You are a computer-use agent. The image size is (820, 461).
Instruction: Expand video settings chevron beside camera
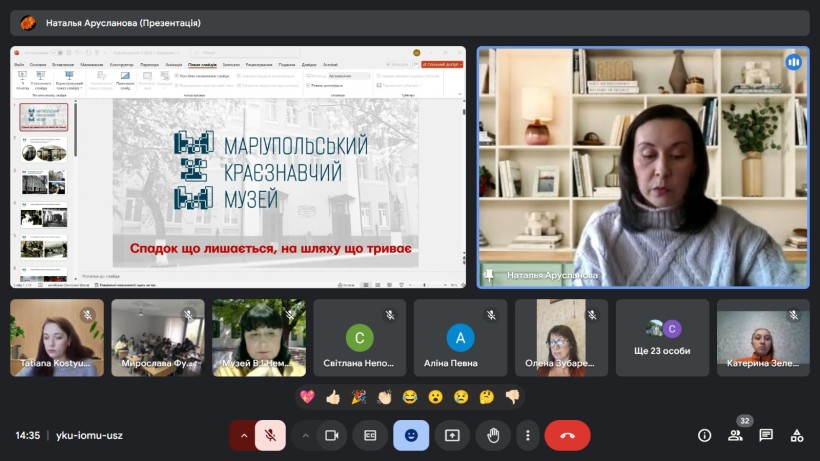coord(305,435)
